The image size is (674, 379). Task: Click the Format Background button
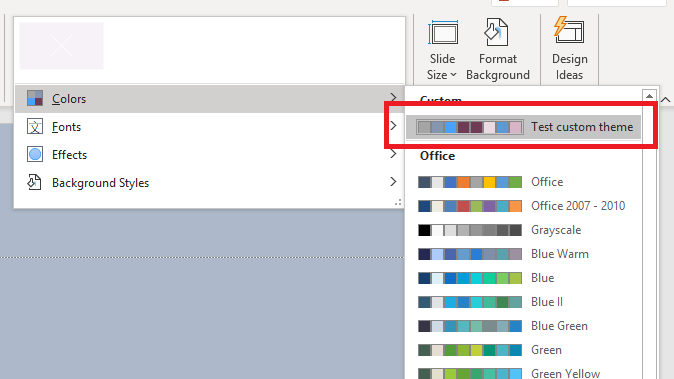[498, 50]
